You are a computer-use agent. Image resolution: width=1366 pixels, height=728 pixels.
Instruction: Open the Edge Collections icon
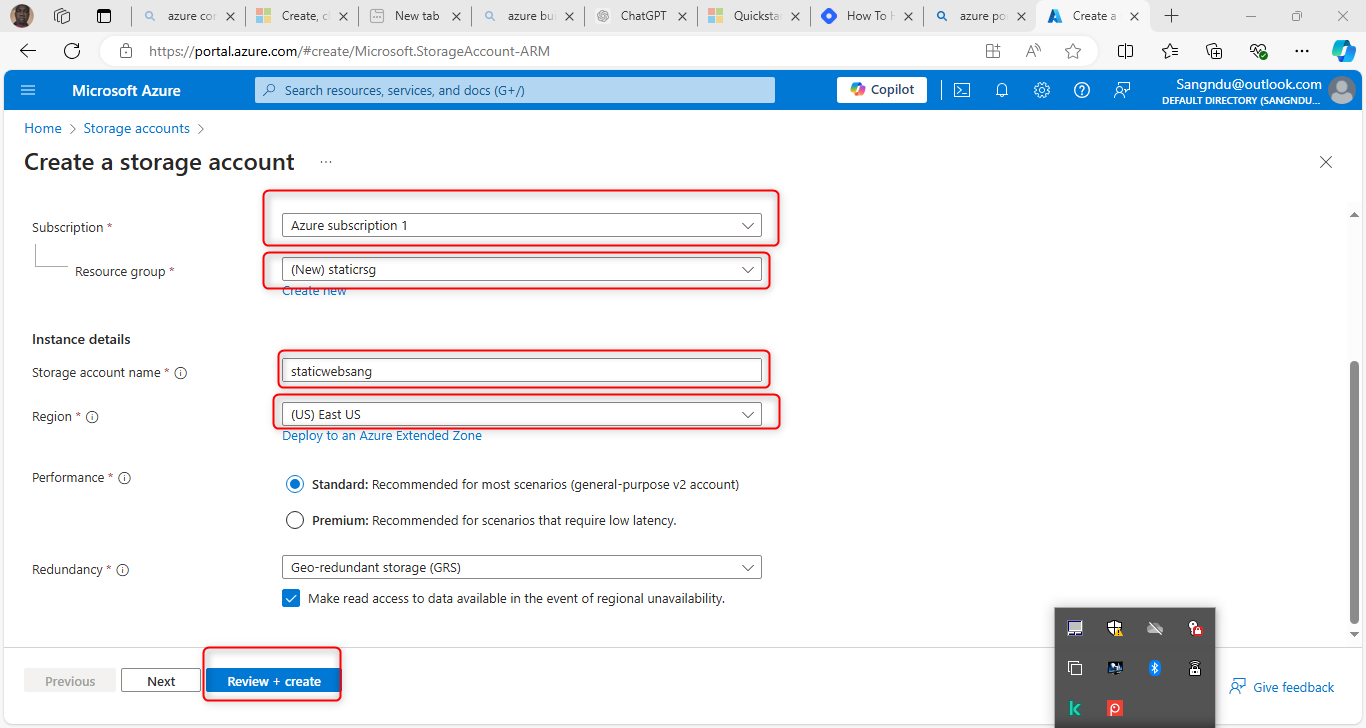pos(1214,51)
